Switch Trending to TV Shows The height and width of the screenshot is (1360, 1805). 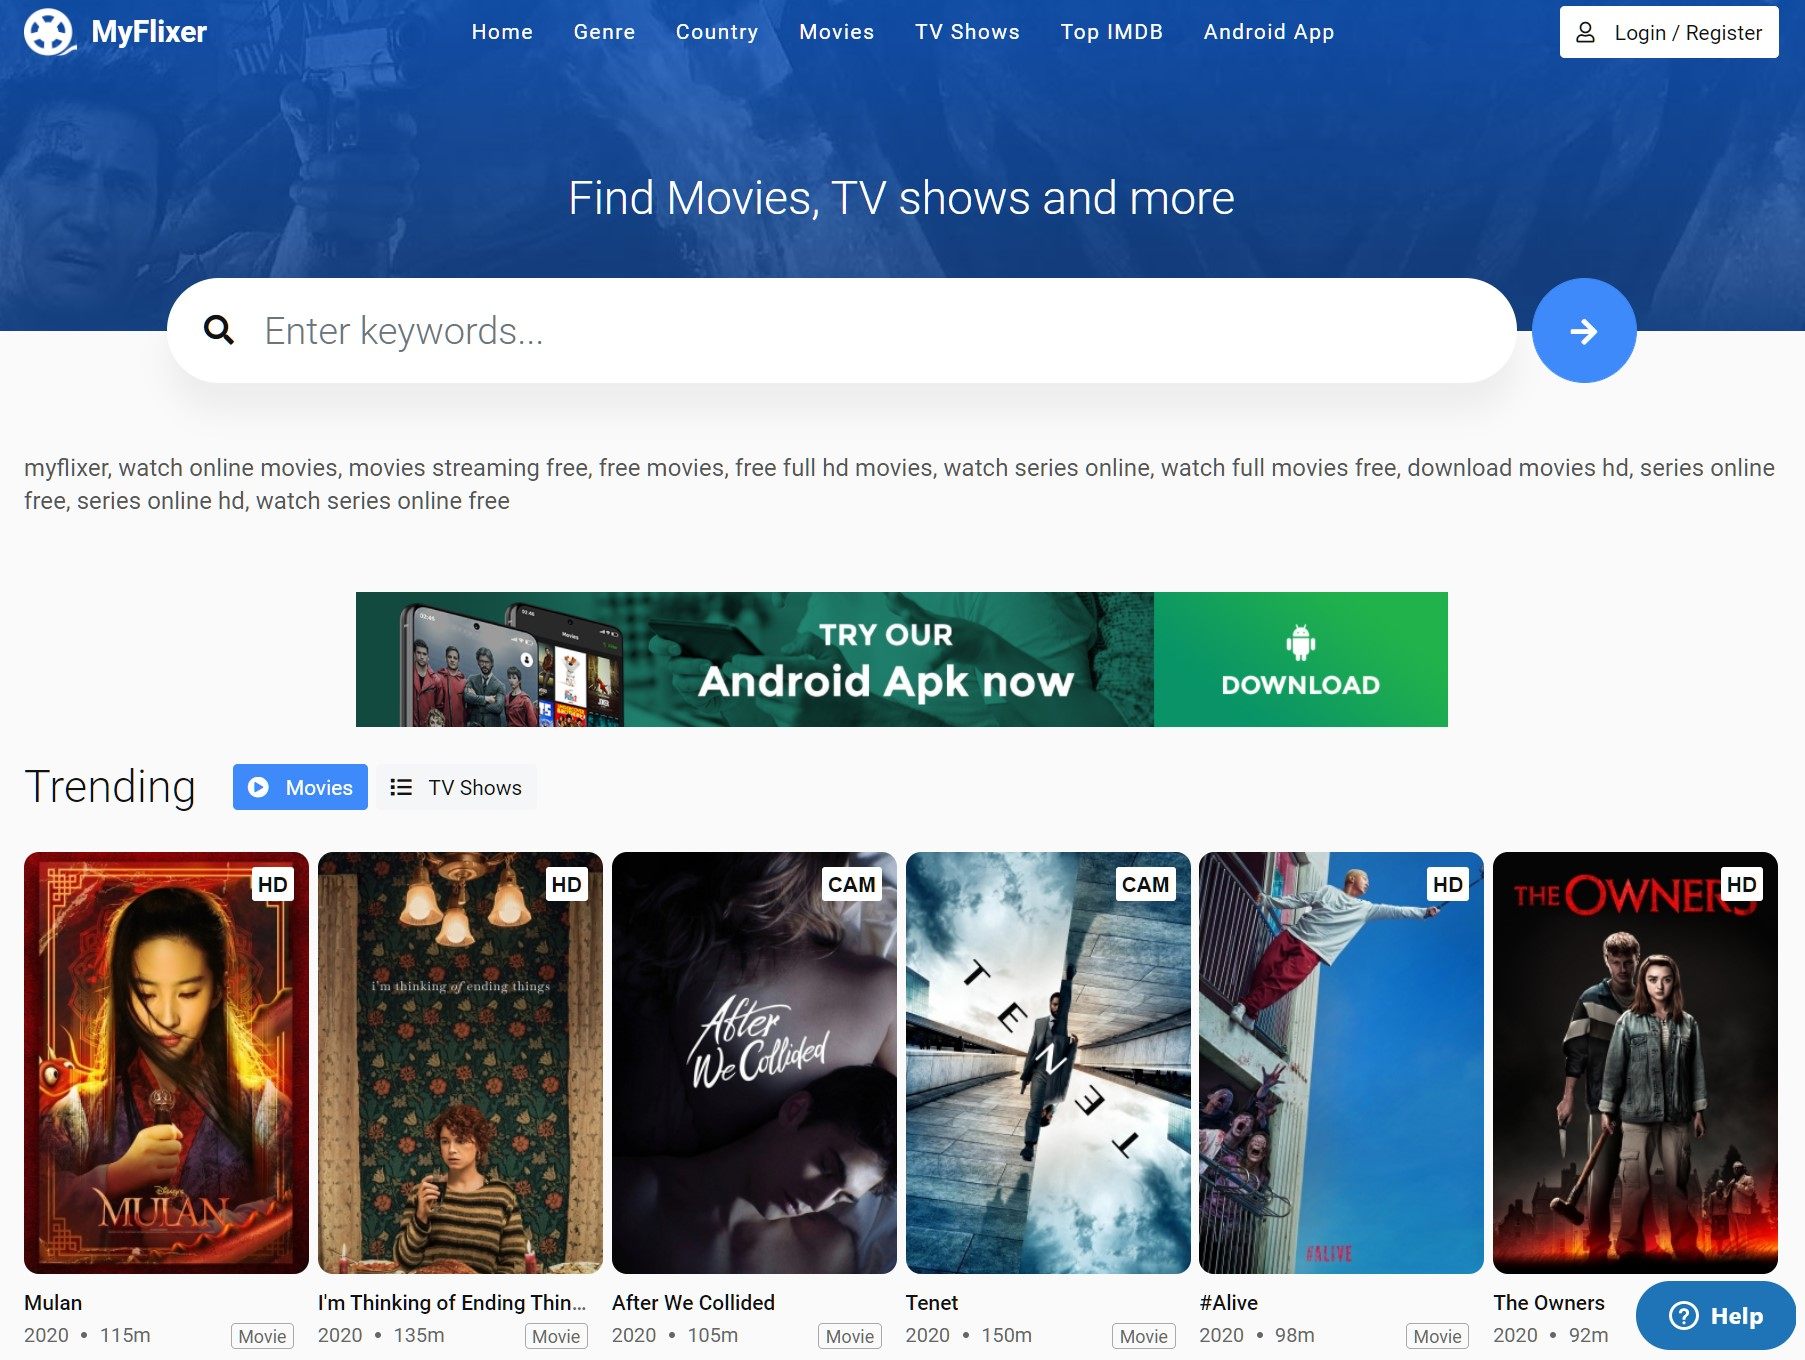[x=457, y=787]
